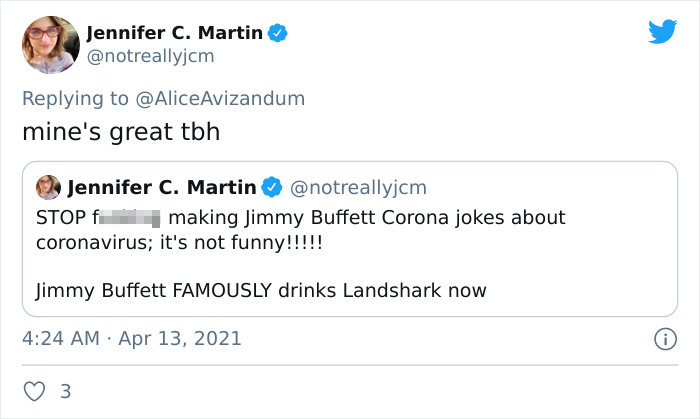The height and width of the screenshot is (419, 700).
Task: Click verified badge in the quoted tweet
Action: 271,187
